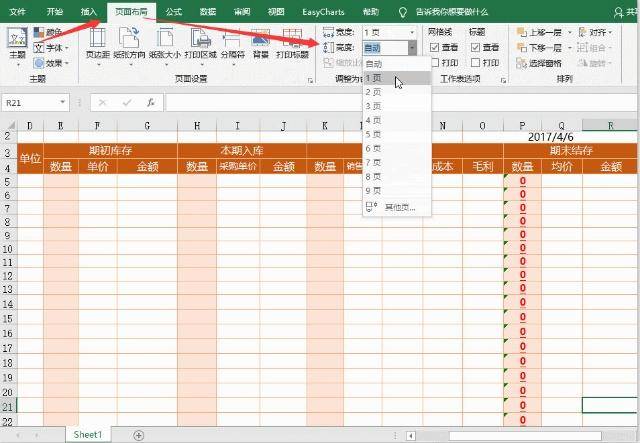
Task: Open the 纸张大小 paper size tool
Action: pos(163,43)
